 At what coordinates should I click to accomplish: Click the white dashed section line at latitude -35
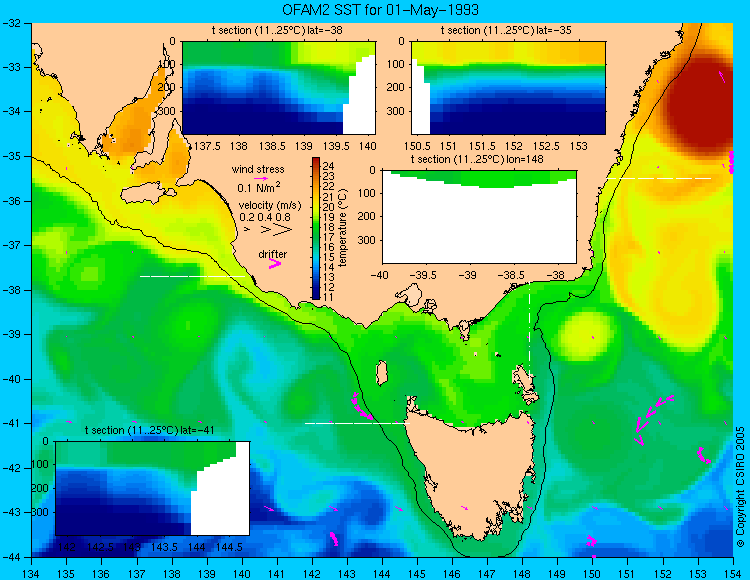pos(659,178)
